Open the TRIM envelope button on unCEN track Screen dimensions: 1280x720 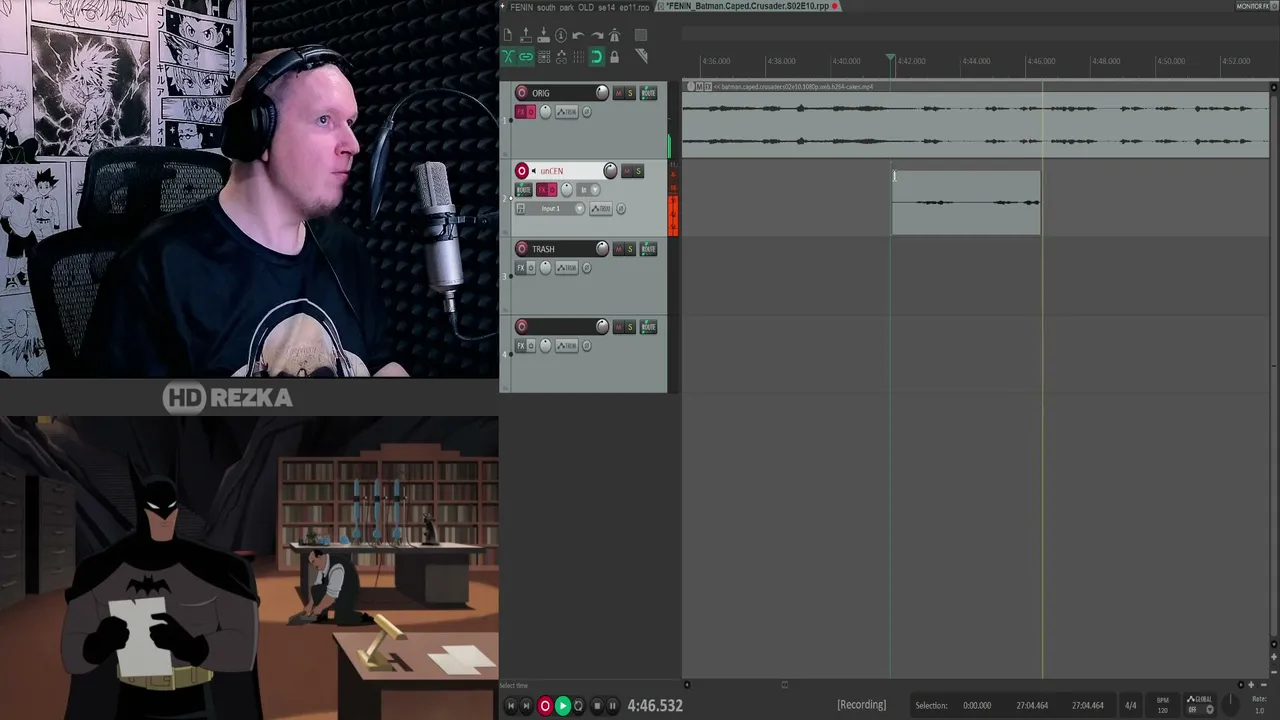pyautogui.click(x=601, y=209)
